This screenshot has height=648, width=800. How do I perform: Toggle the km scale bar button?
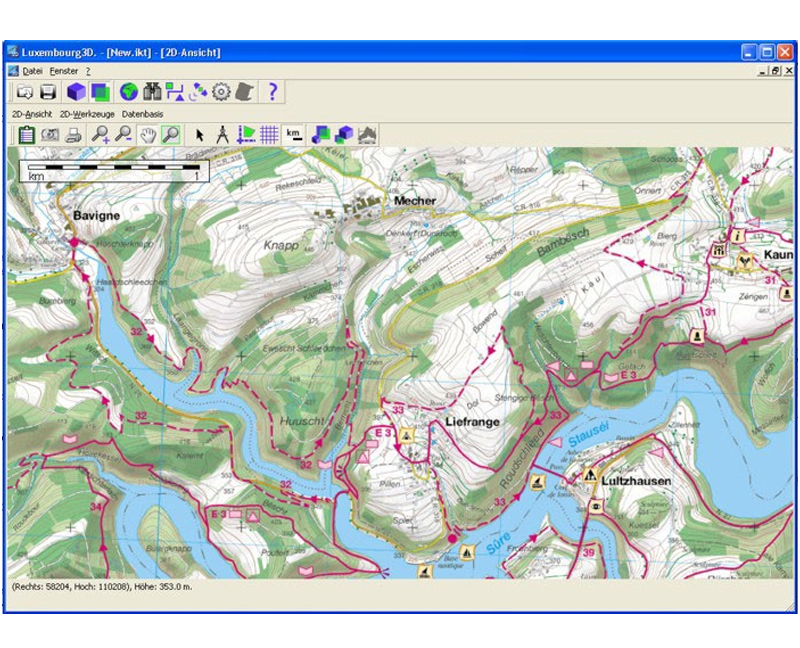point(294,134)
